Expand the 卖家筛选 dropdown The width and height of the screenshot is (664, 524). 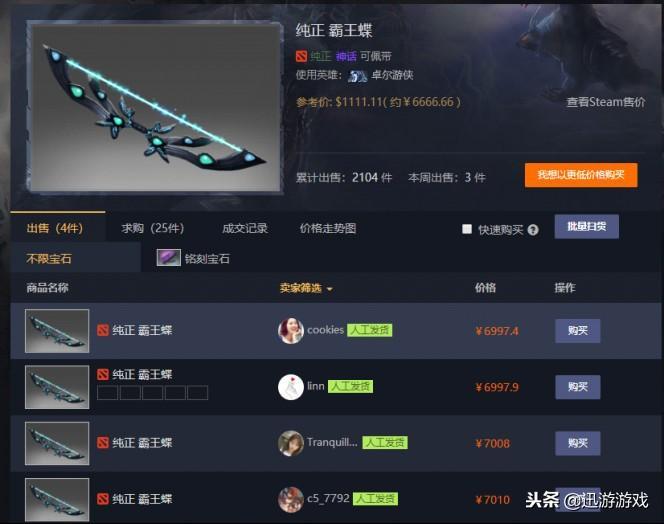[306, 288]
